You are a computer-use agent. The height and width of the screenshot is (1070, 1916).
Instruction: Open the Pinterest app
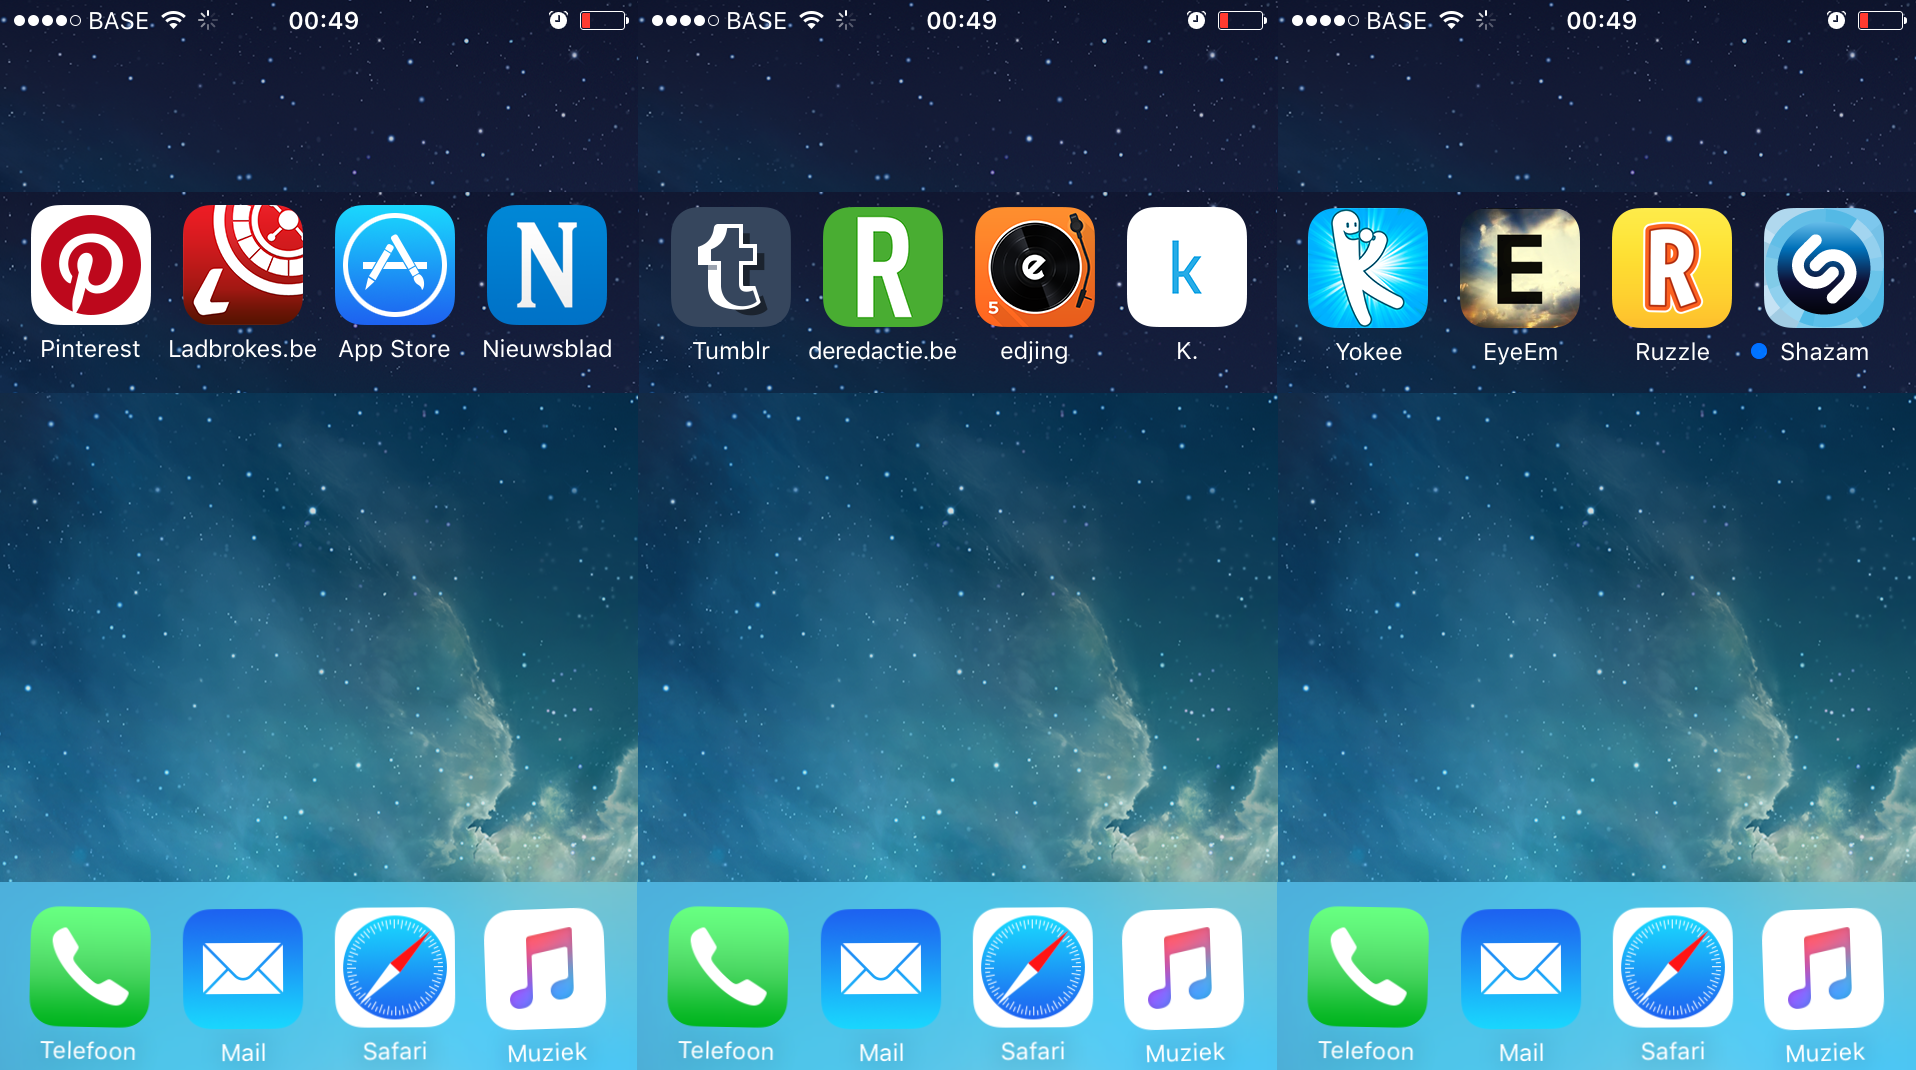91,265
